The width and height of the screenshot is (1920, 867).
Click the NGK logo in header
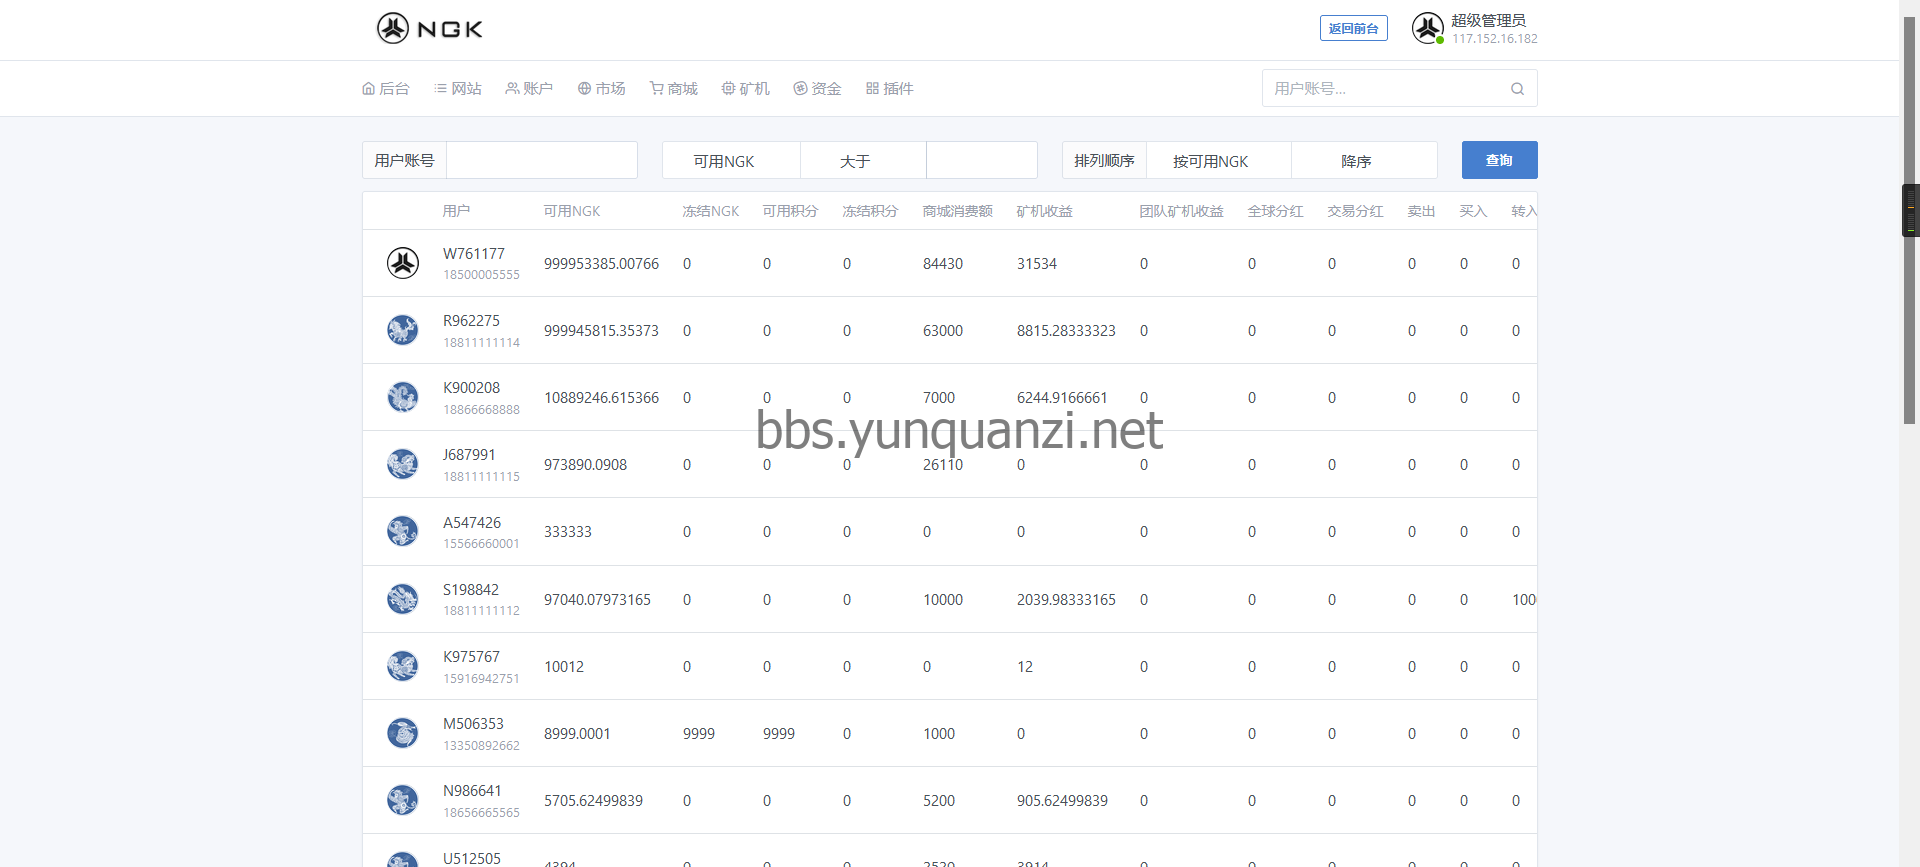pos(430,28)
